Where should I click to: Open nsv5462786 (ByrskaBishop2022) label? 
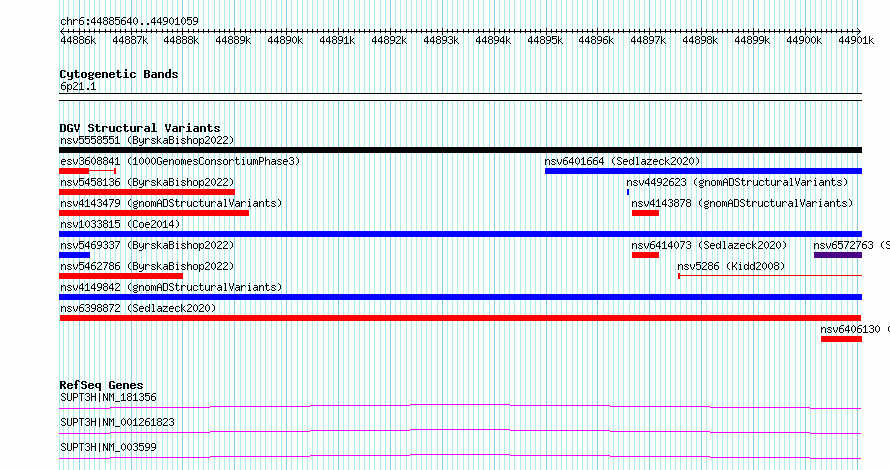click(147, 266)
